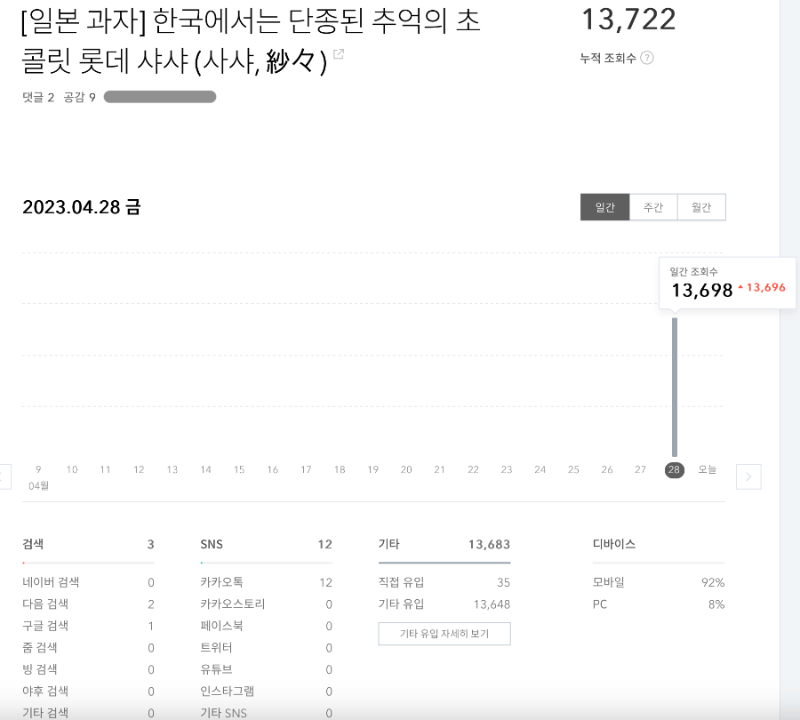Click the 인스타그램 row

click(266, 691)
